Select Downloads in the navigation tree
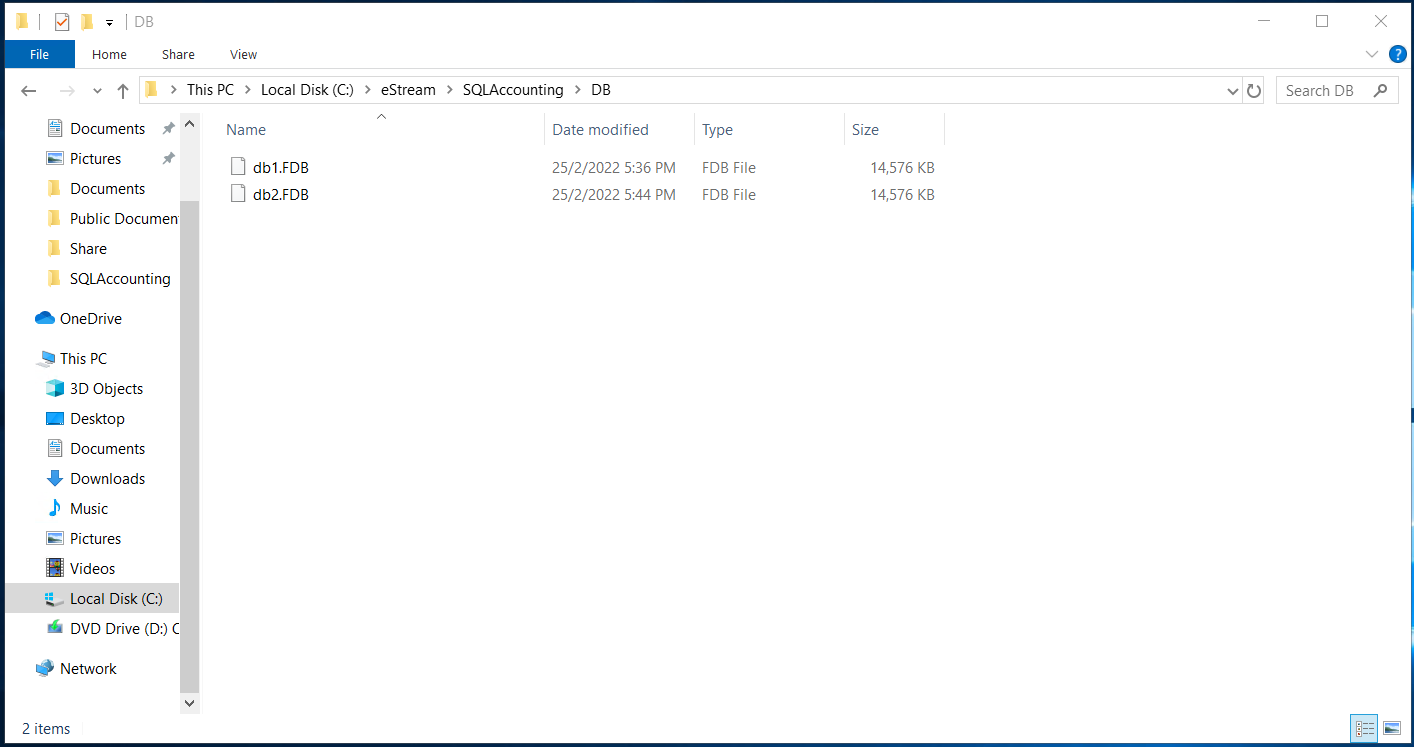The height and width of the screenshot is (747, 1414). (107, 479)
